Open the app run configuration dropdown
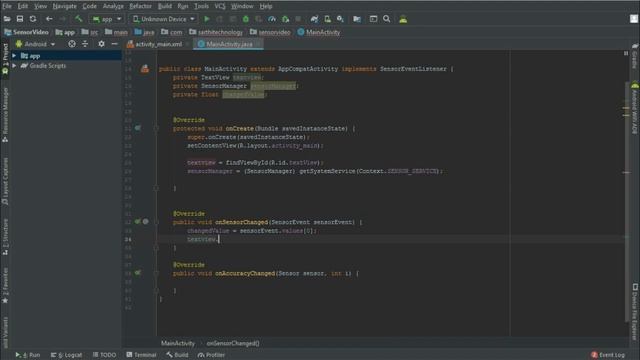The image size is (640, 360). pyautogui.click(x=107, y=19)
